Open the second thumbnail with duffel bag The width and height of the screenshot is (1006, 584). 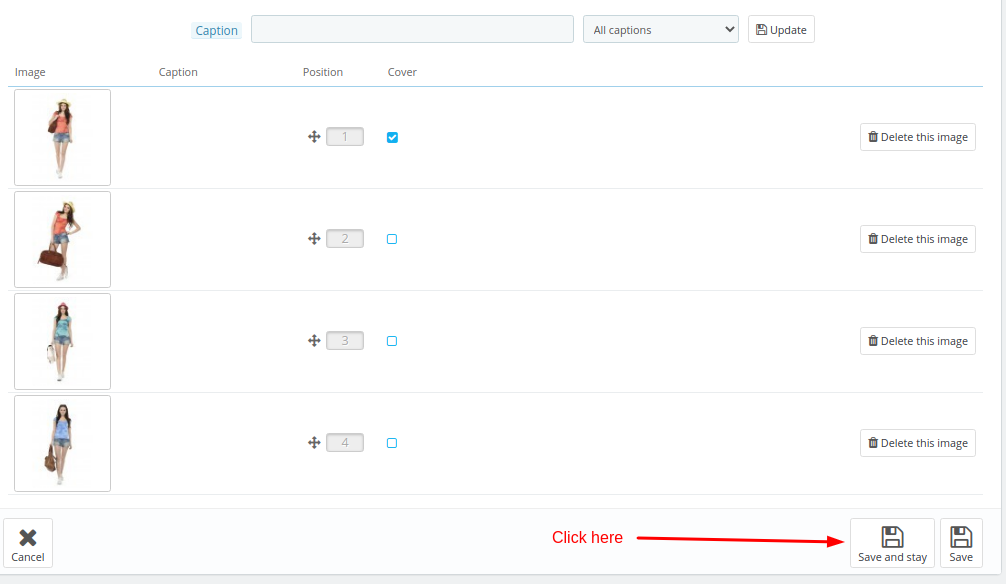(62, 239)
